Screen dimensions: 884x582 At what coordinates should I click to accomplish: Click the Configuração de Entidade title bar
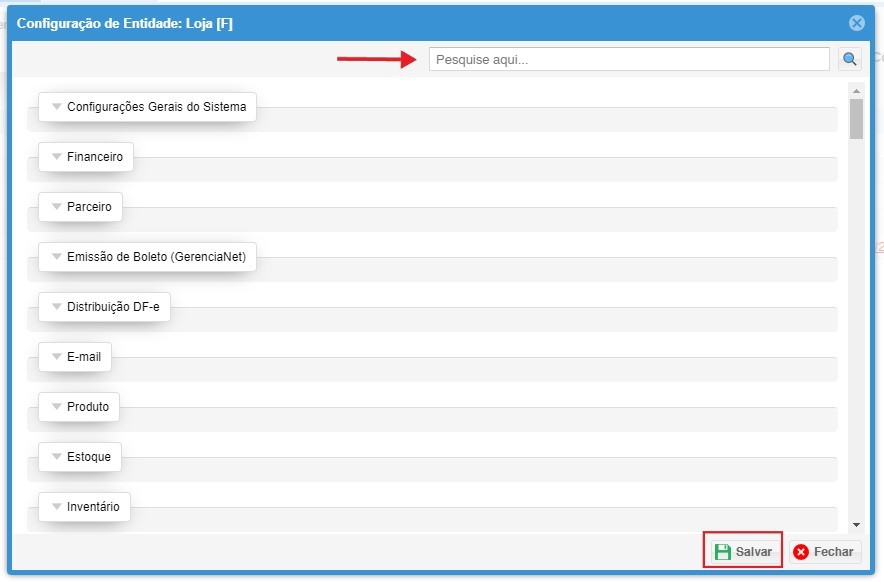coord(400,23)
